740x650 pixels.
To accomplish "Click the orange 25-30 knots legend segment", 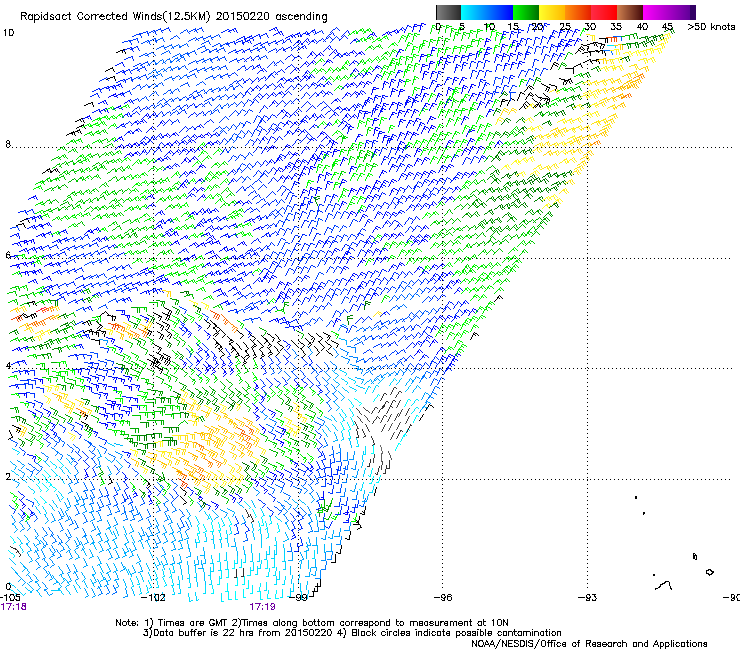I will [578, 12].
